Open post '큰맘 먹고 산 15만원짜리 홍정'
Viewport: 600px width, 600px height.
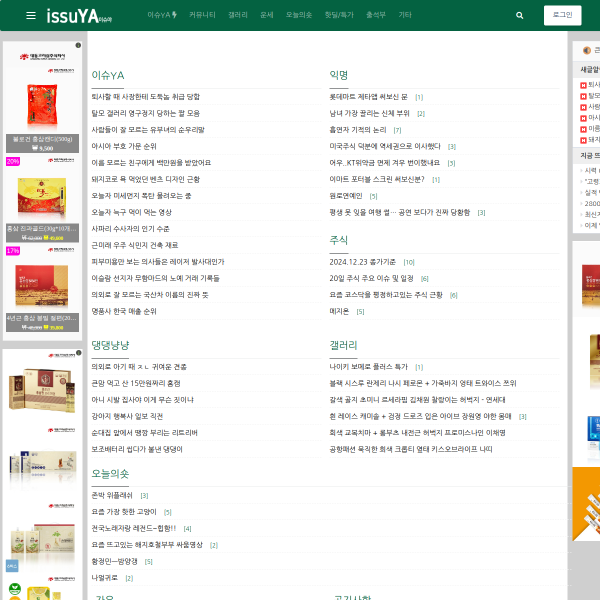[x=136, y=383]
